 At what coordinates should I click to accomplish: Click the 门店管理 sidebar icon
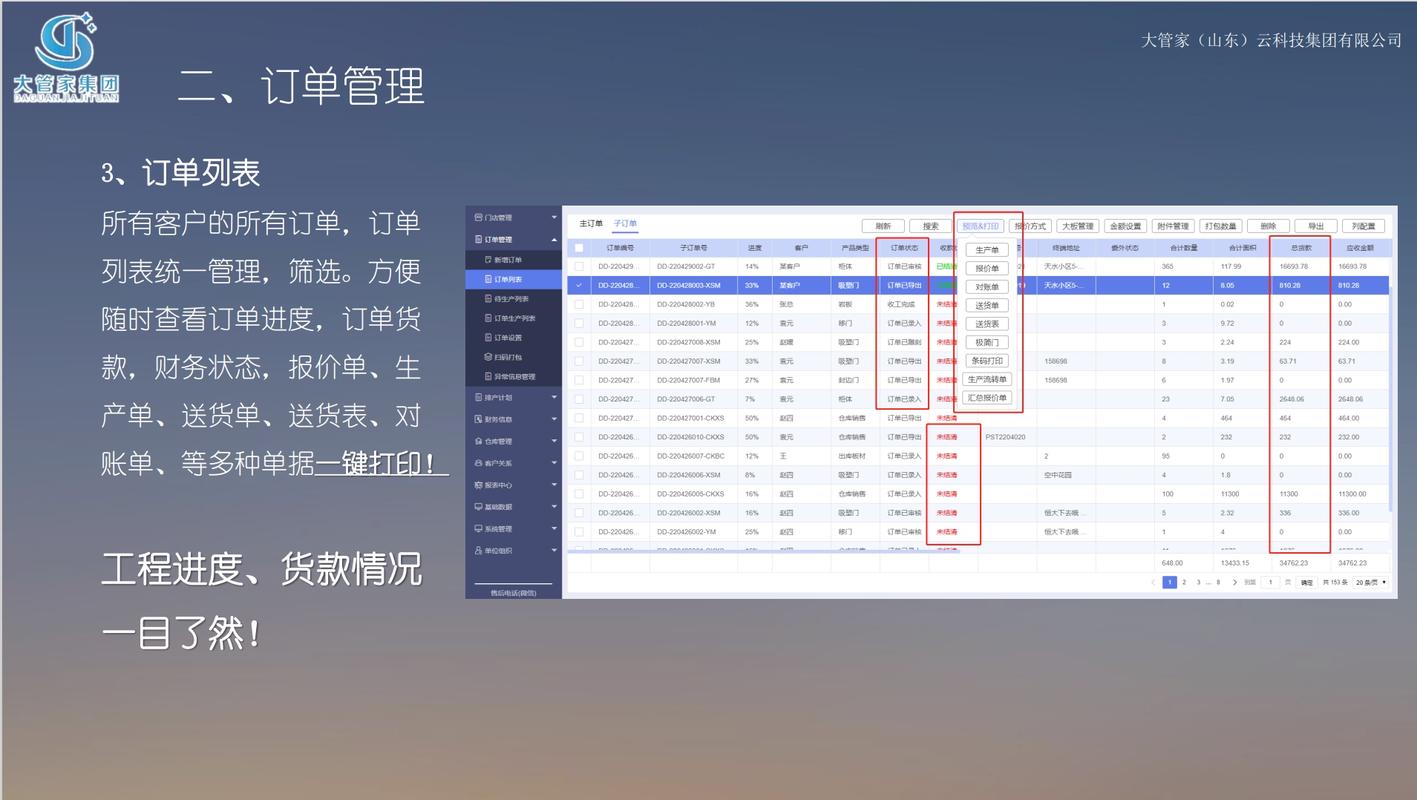pyautogui.click(x=478, y=217)
